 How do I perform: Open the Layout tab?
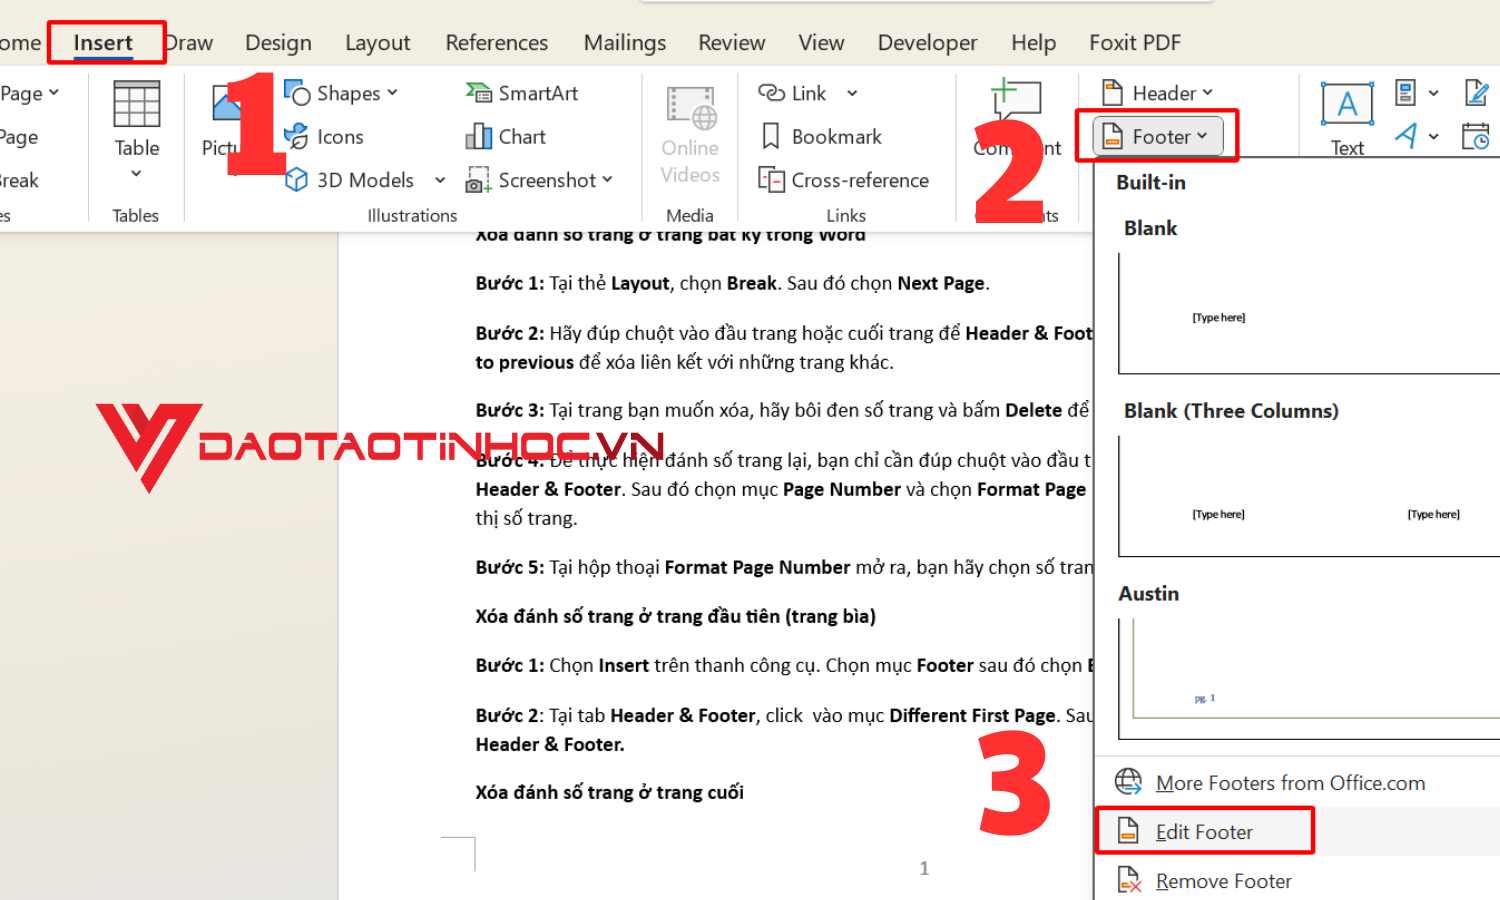(x=377, y=43)
